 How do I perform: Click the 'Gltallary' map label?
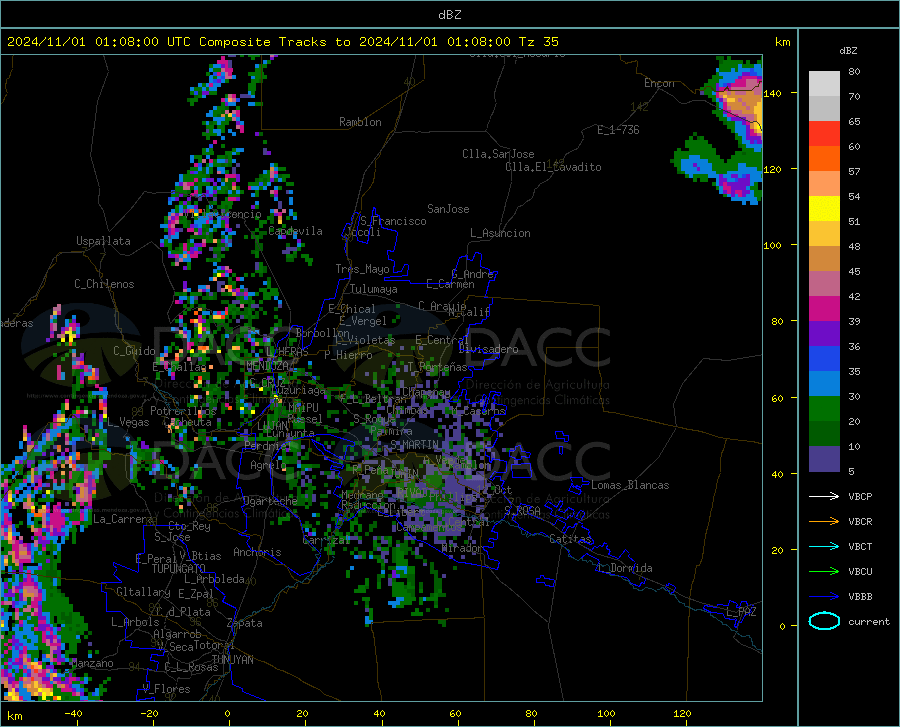click(x=143, y=592)
